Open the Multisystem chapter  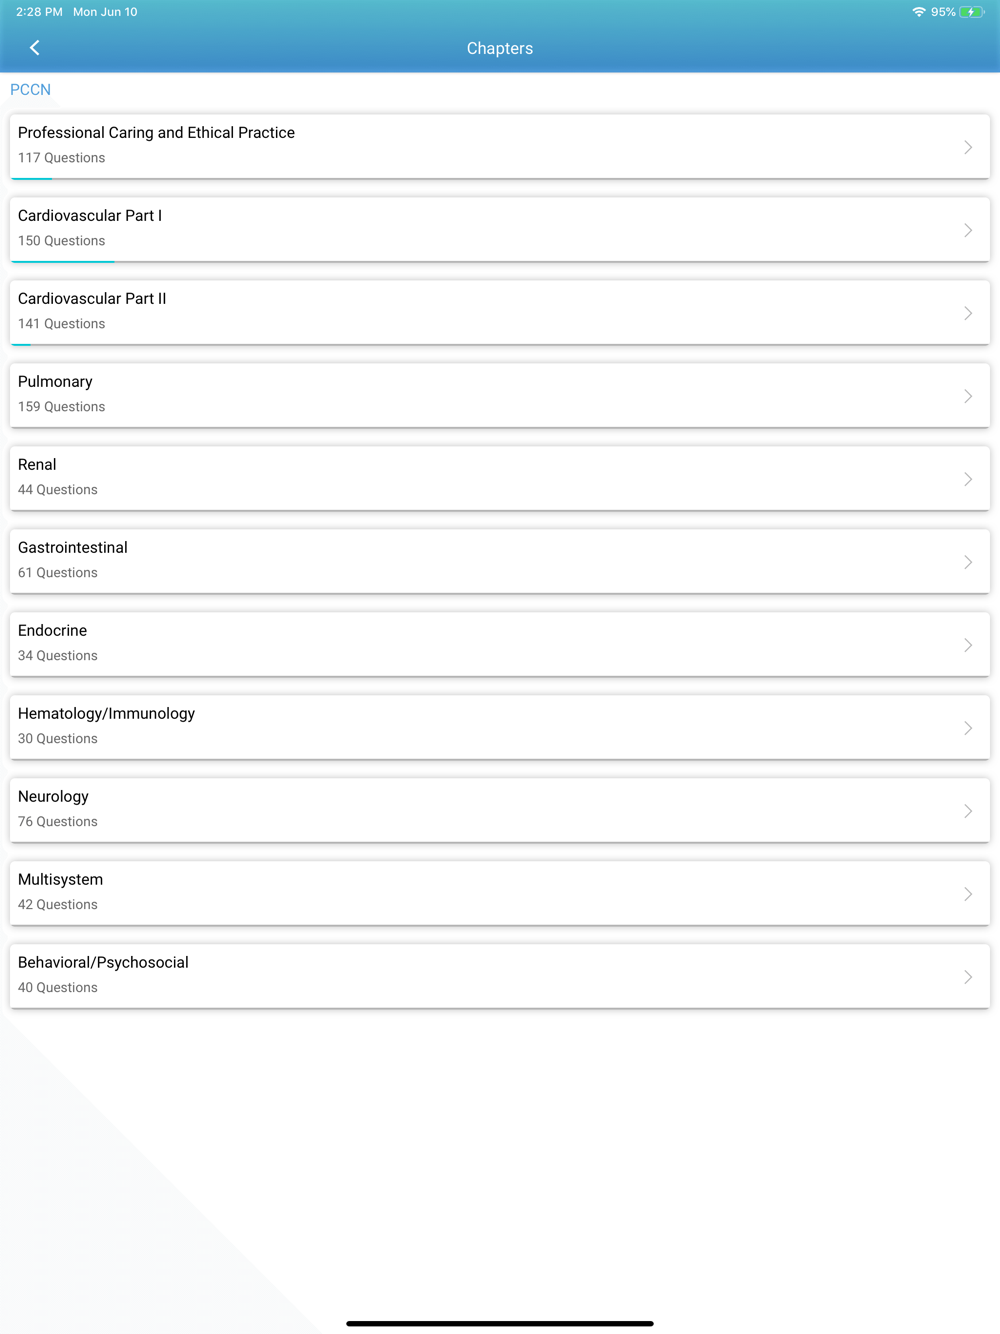tap(500, 893)
